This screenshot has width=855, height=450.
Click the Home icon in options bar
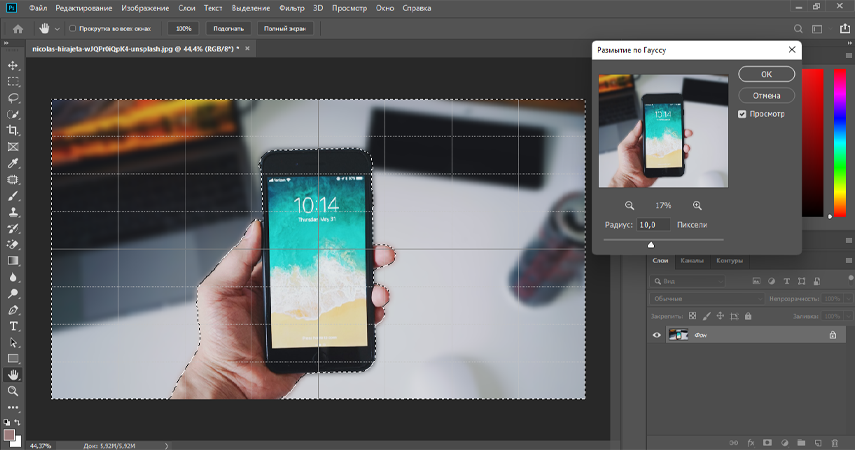[x=18, y=29]
